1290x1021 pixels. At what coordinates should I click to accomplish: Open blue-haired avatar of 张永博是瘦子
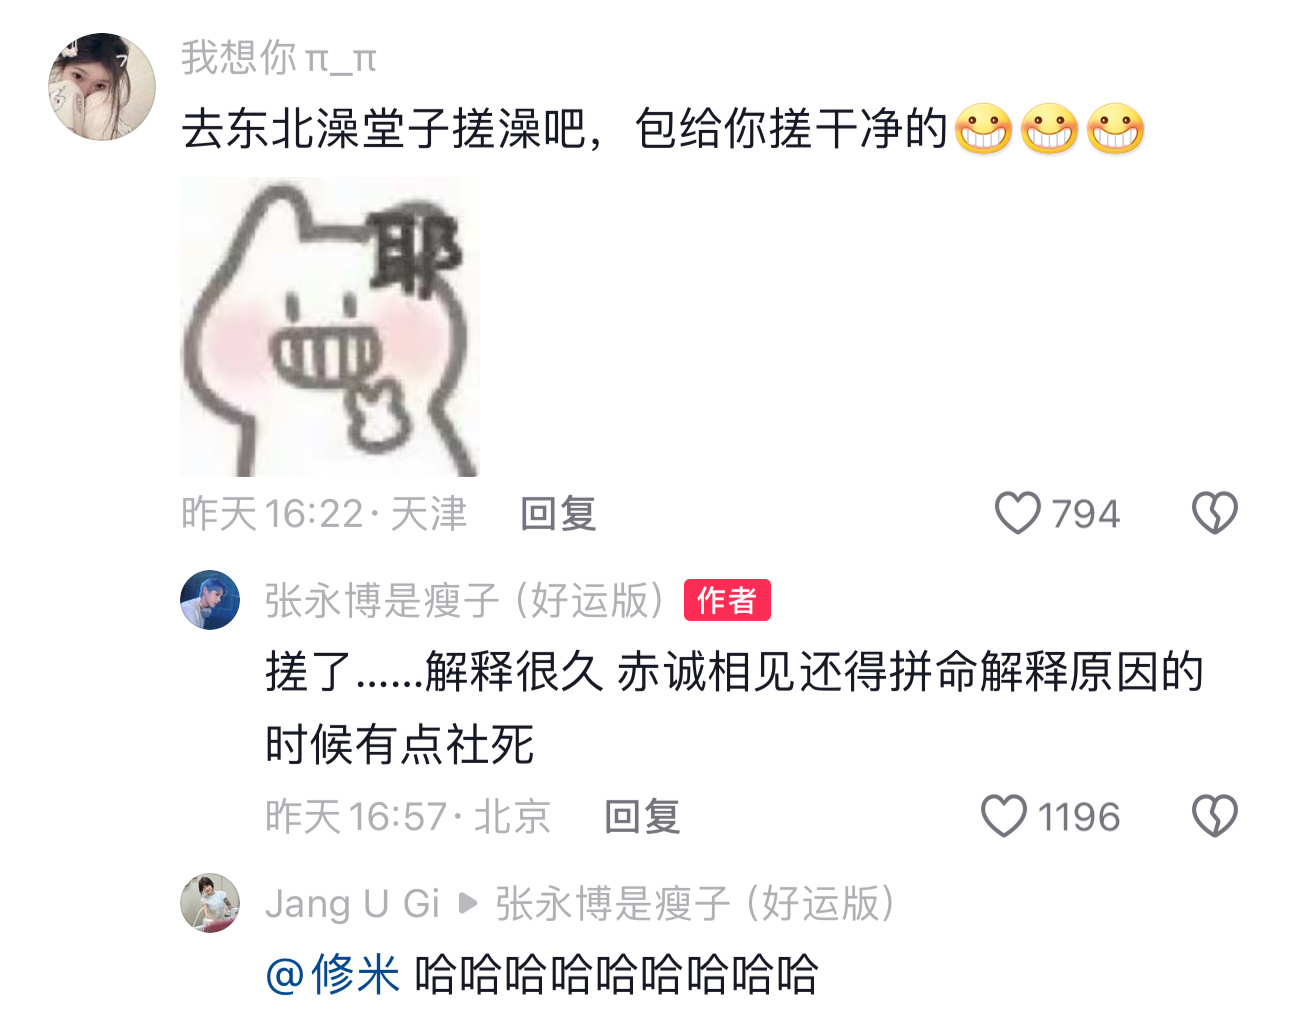(x=210, y=600)
